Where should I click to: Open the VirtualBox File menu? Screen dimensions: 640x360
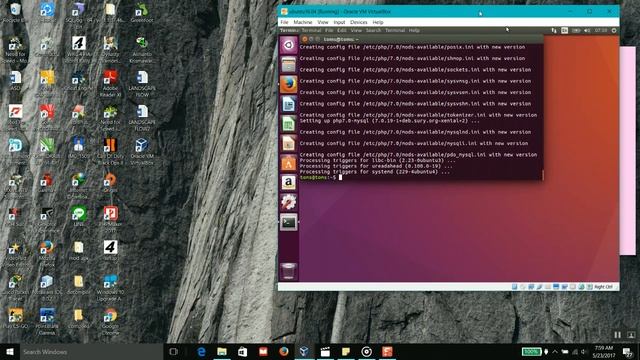tap(284, 22)
